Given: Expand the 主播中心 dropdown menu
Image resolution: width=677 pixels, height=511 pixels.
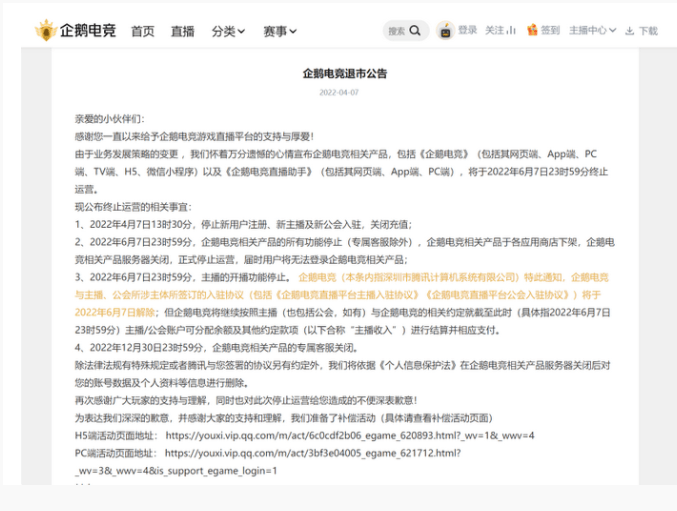Looking at the screenshot, I should (592, 31).
